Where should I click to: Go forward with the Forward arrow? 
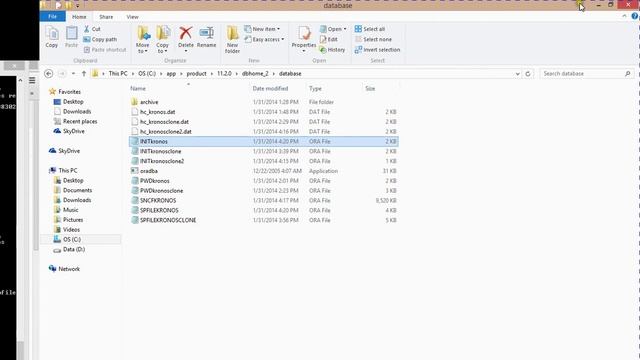pos(62,74)
